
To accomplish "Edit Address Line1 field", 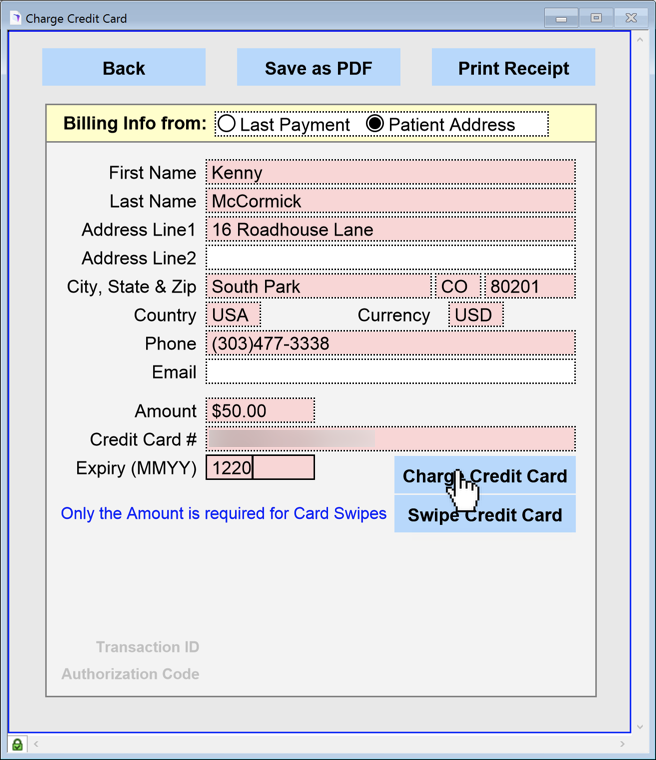I will tap(390, 230).
